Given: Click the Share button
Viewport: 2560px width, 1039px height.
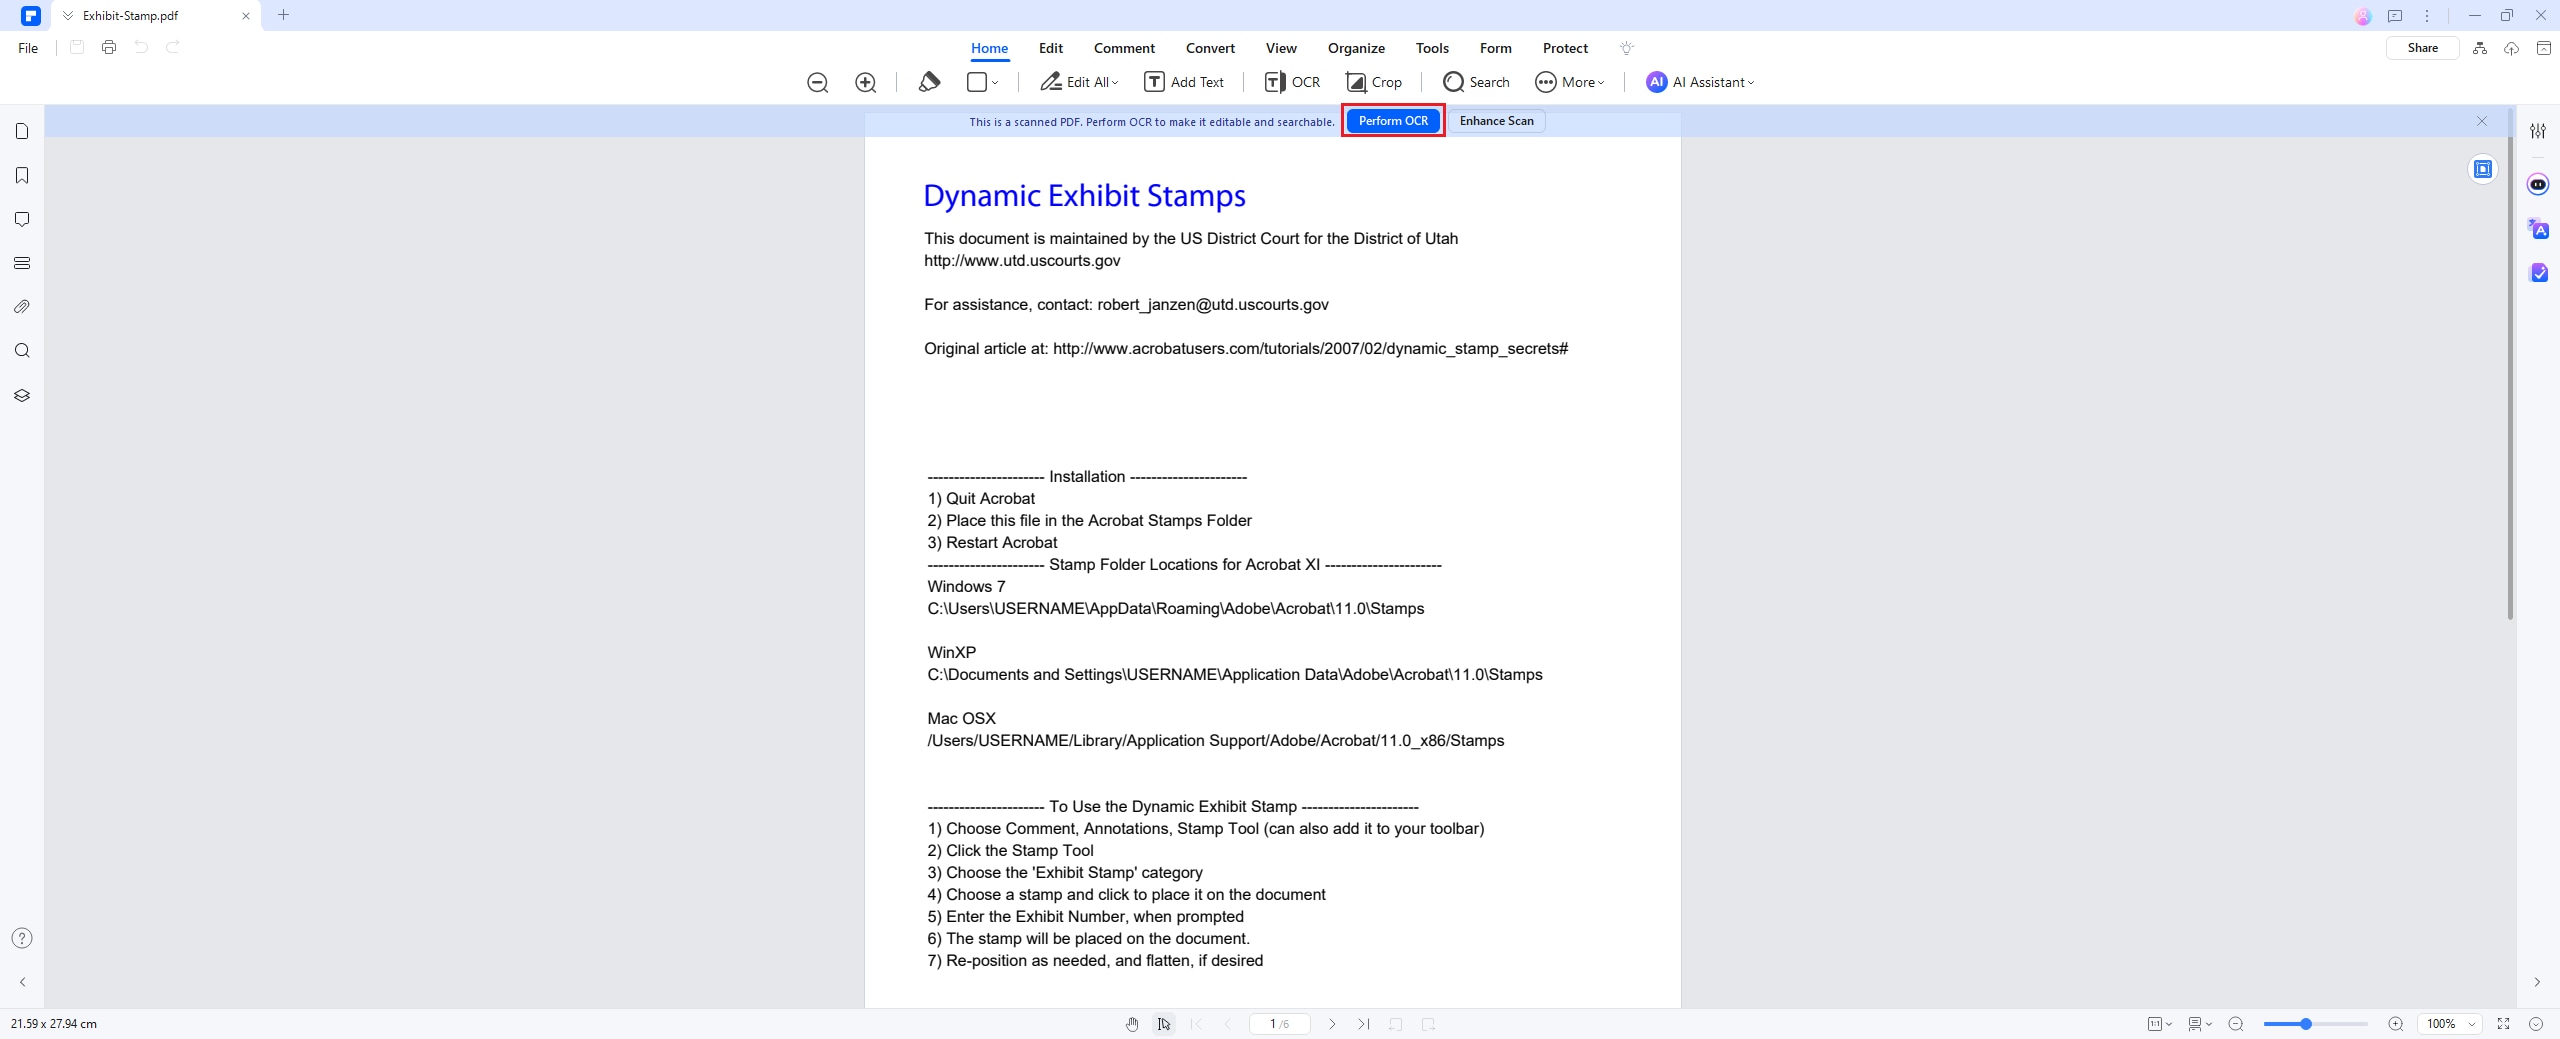Looking at the screenshot, I should click(x=2422, y=48).
